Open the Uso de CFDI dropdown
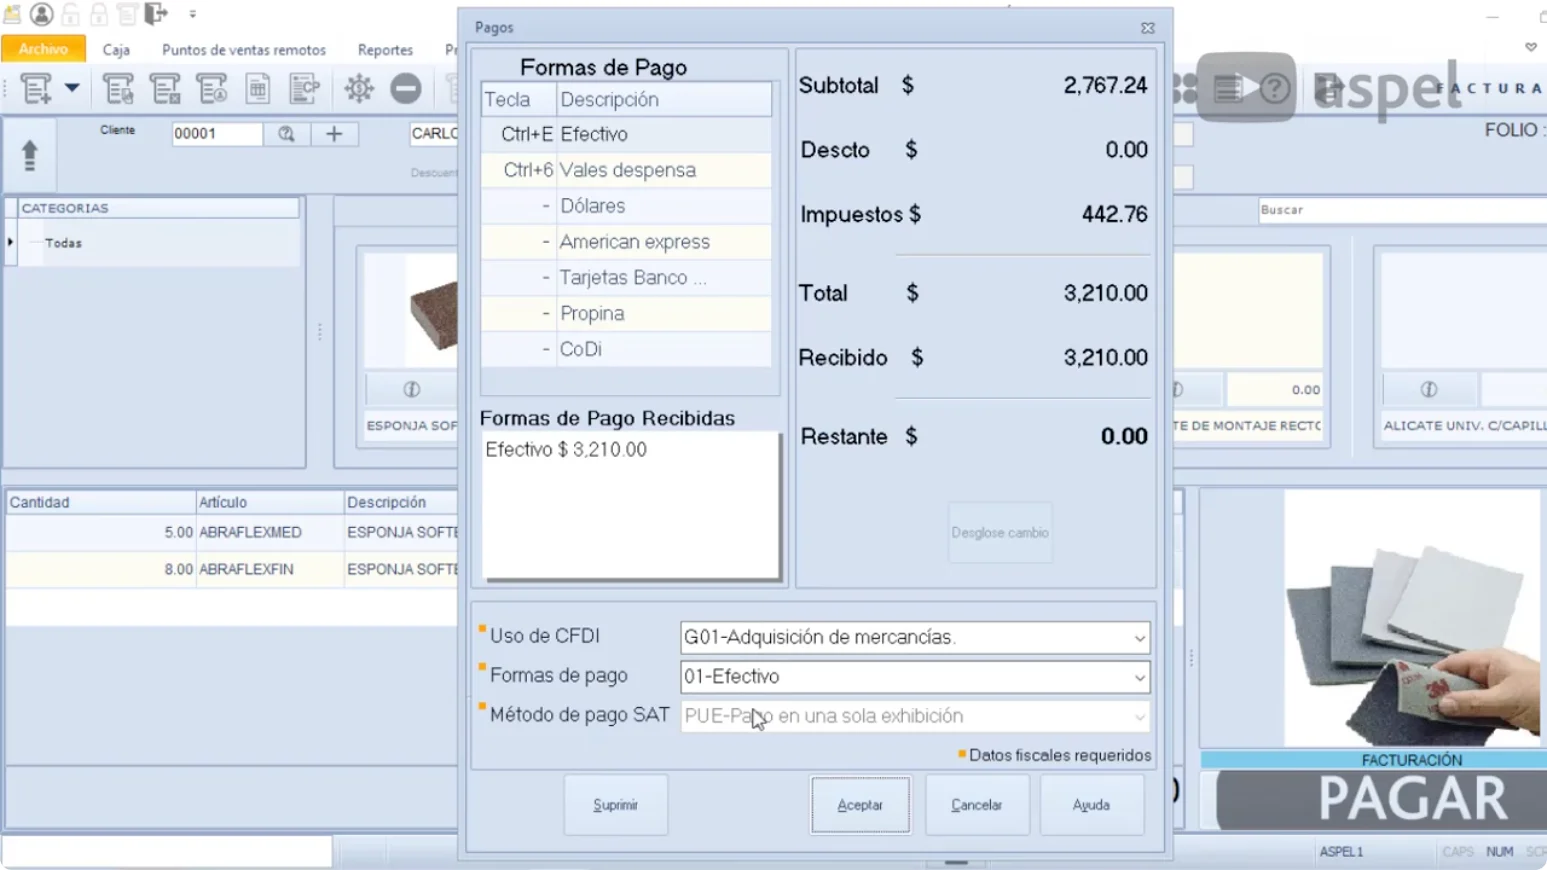Image resolution: width=1547 pixels, height=870 pixels. pyautogui.click(x=1139, y=638)
